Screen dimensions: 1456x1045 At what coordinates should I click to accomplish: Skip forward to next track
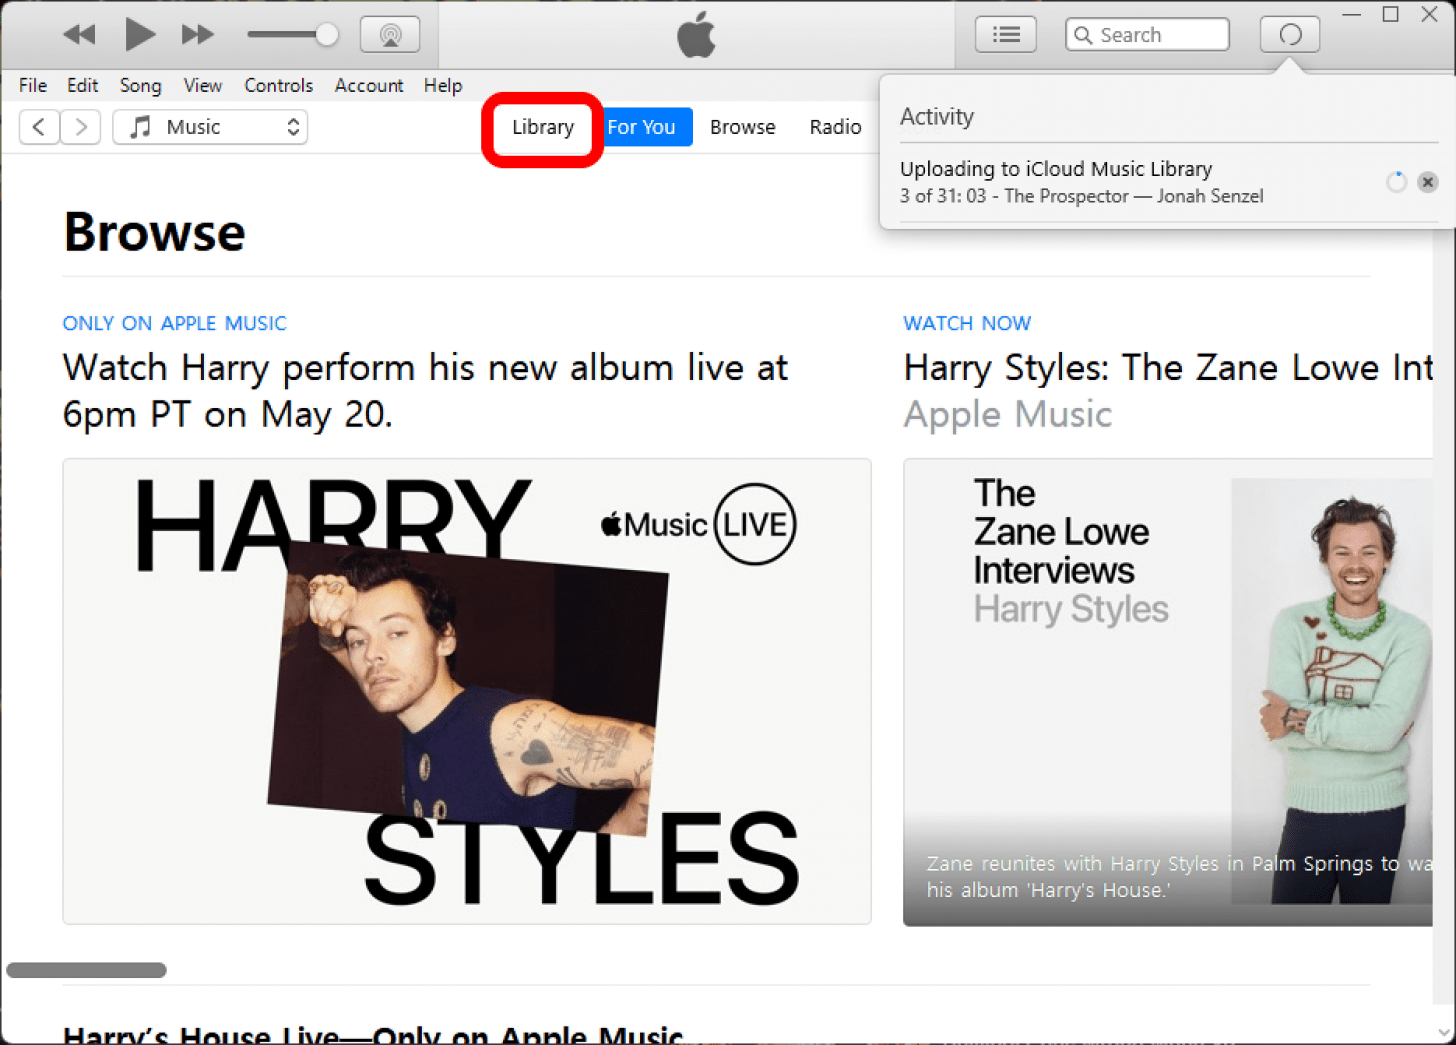pyautogui.click(x=197, y=35)
